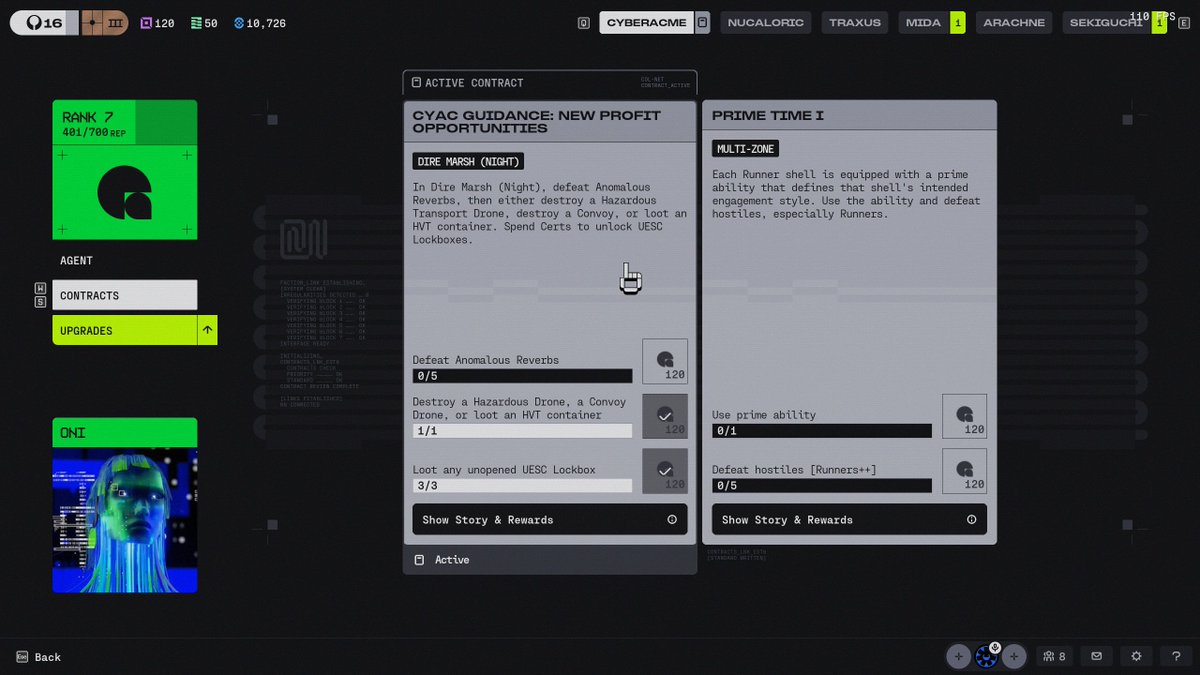The height and width of the screenshot is (675, 1200).
Task: Click the Multi-Zone tag on Prime Time I
Action: tap(746, 149)
